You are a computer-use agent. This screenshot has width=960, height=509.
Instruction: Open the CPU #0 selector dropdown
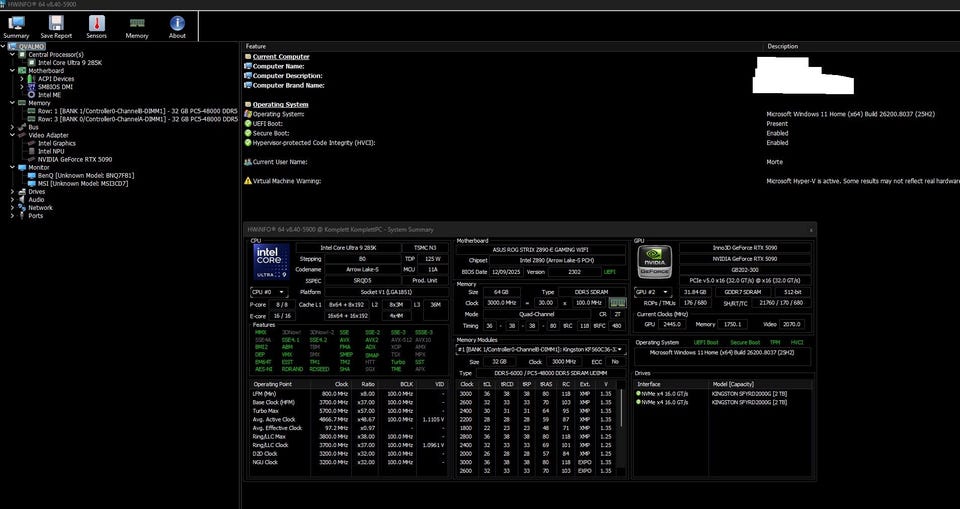tap(269, 292)
